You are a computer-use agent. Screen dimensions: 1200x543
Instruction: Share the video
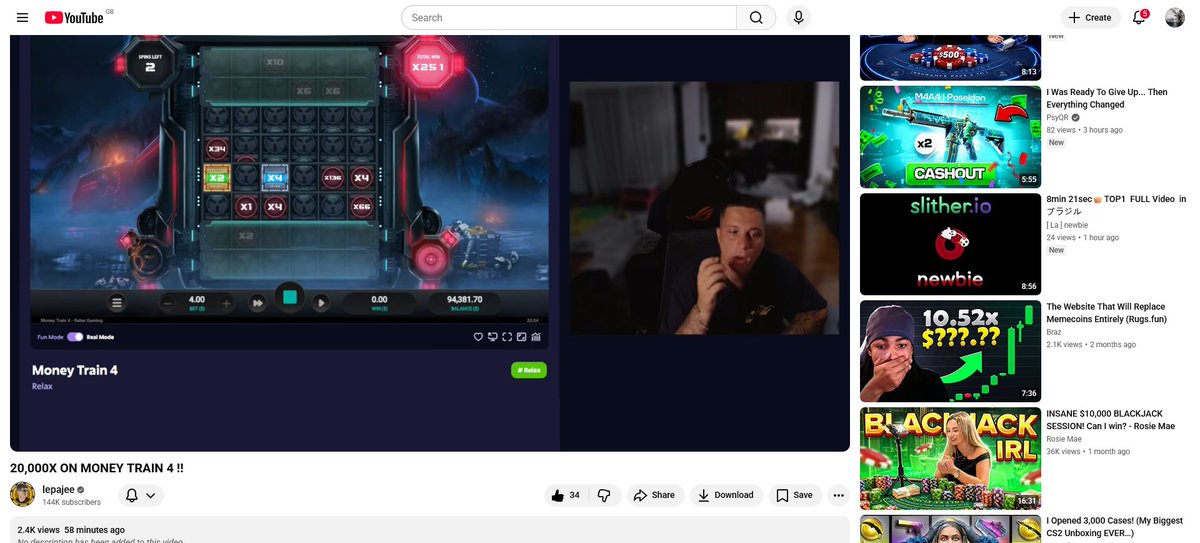[655, 495]
